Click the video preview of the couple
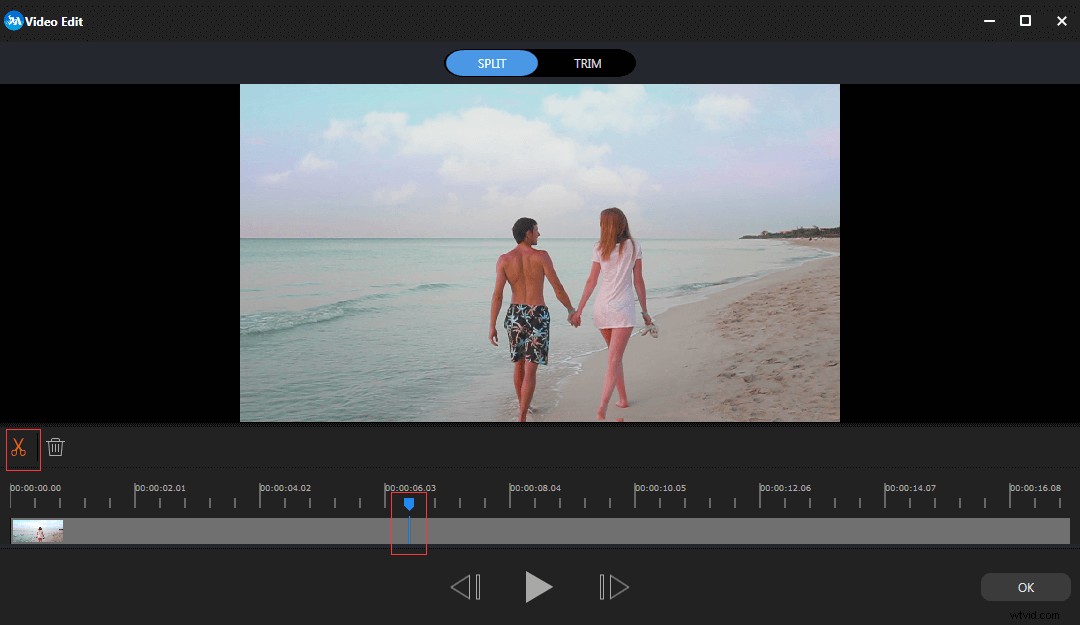The height and width of the screenshot is (625, 1080). click(540, 252)
